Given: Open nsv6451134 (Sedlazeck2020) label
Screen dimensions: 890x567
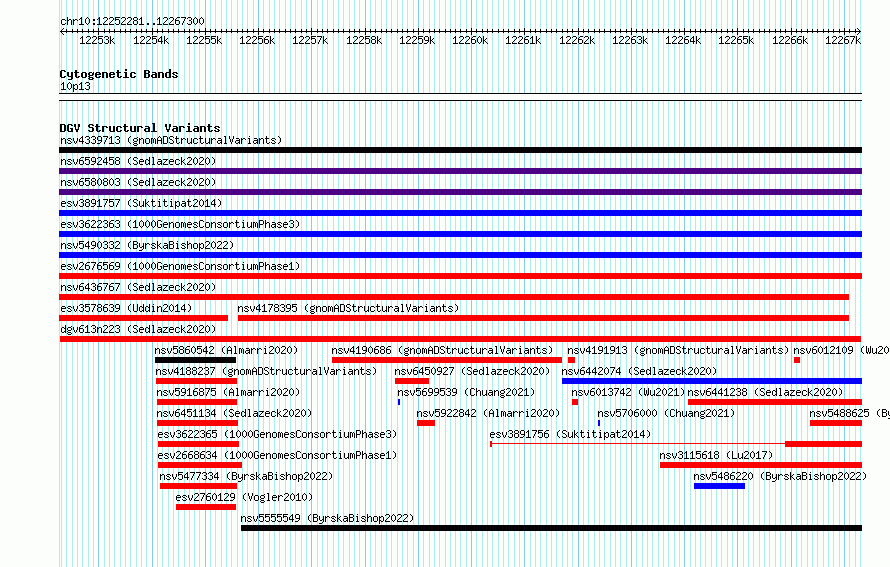Looking at the screenshot, I should (234, 413).
